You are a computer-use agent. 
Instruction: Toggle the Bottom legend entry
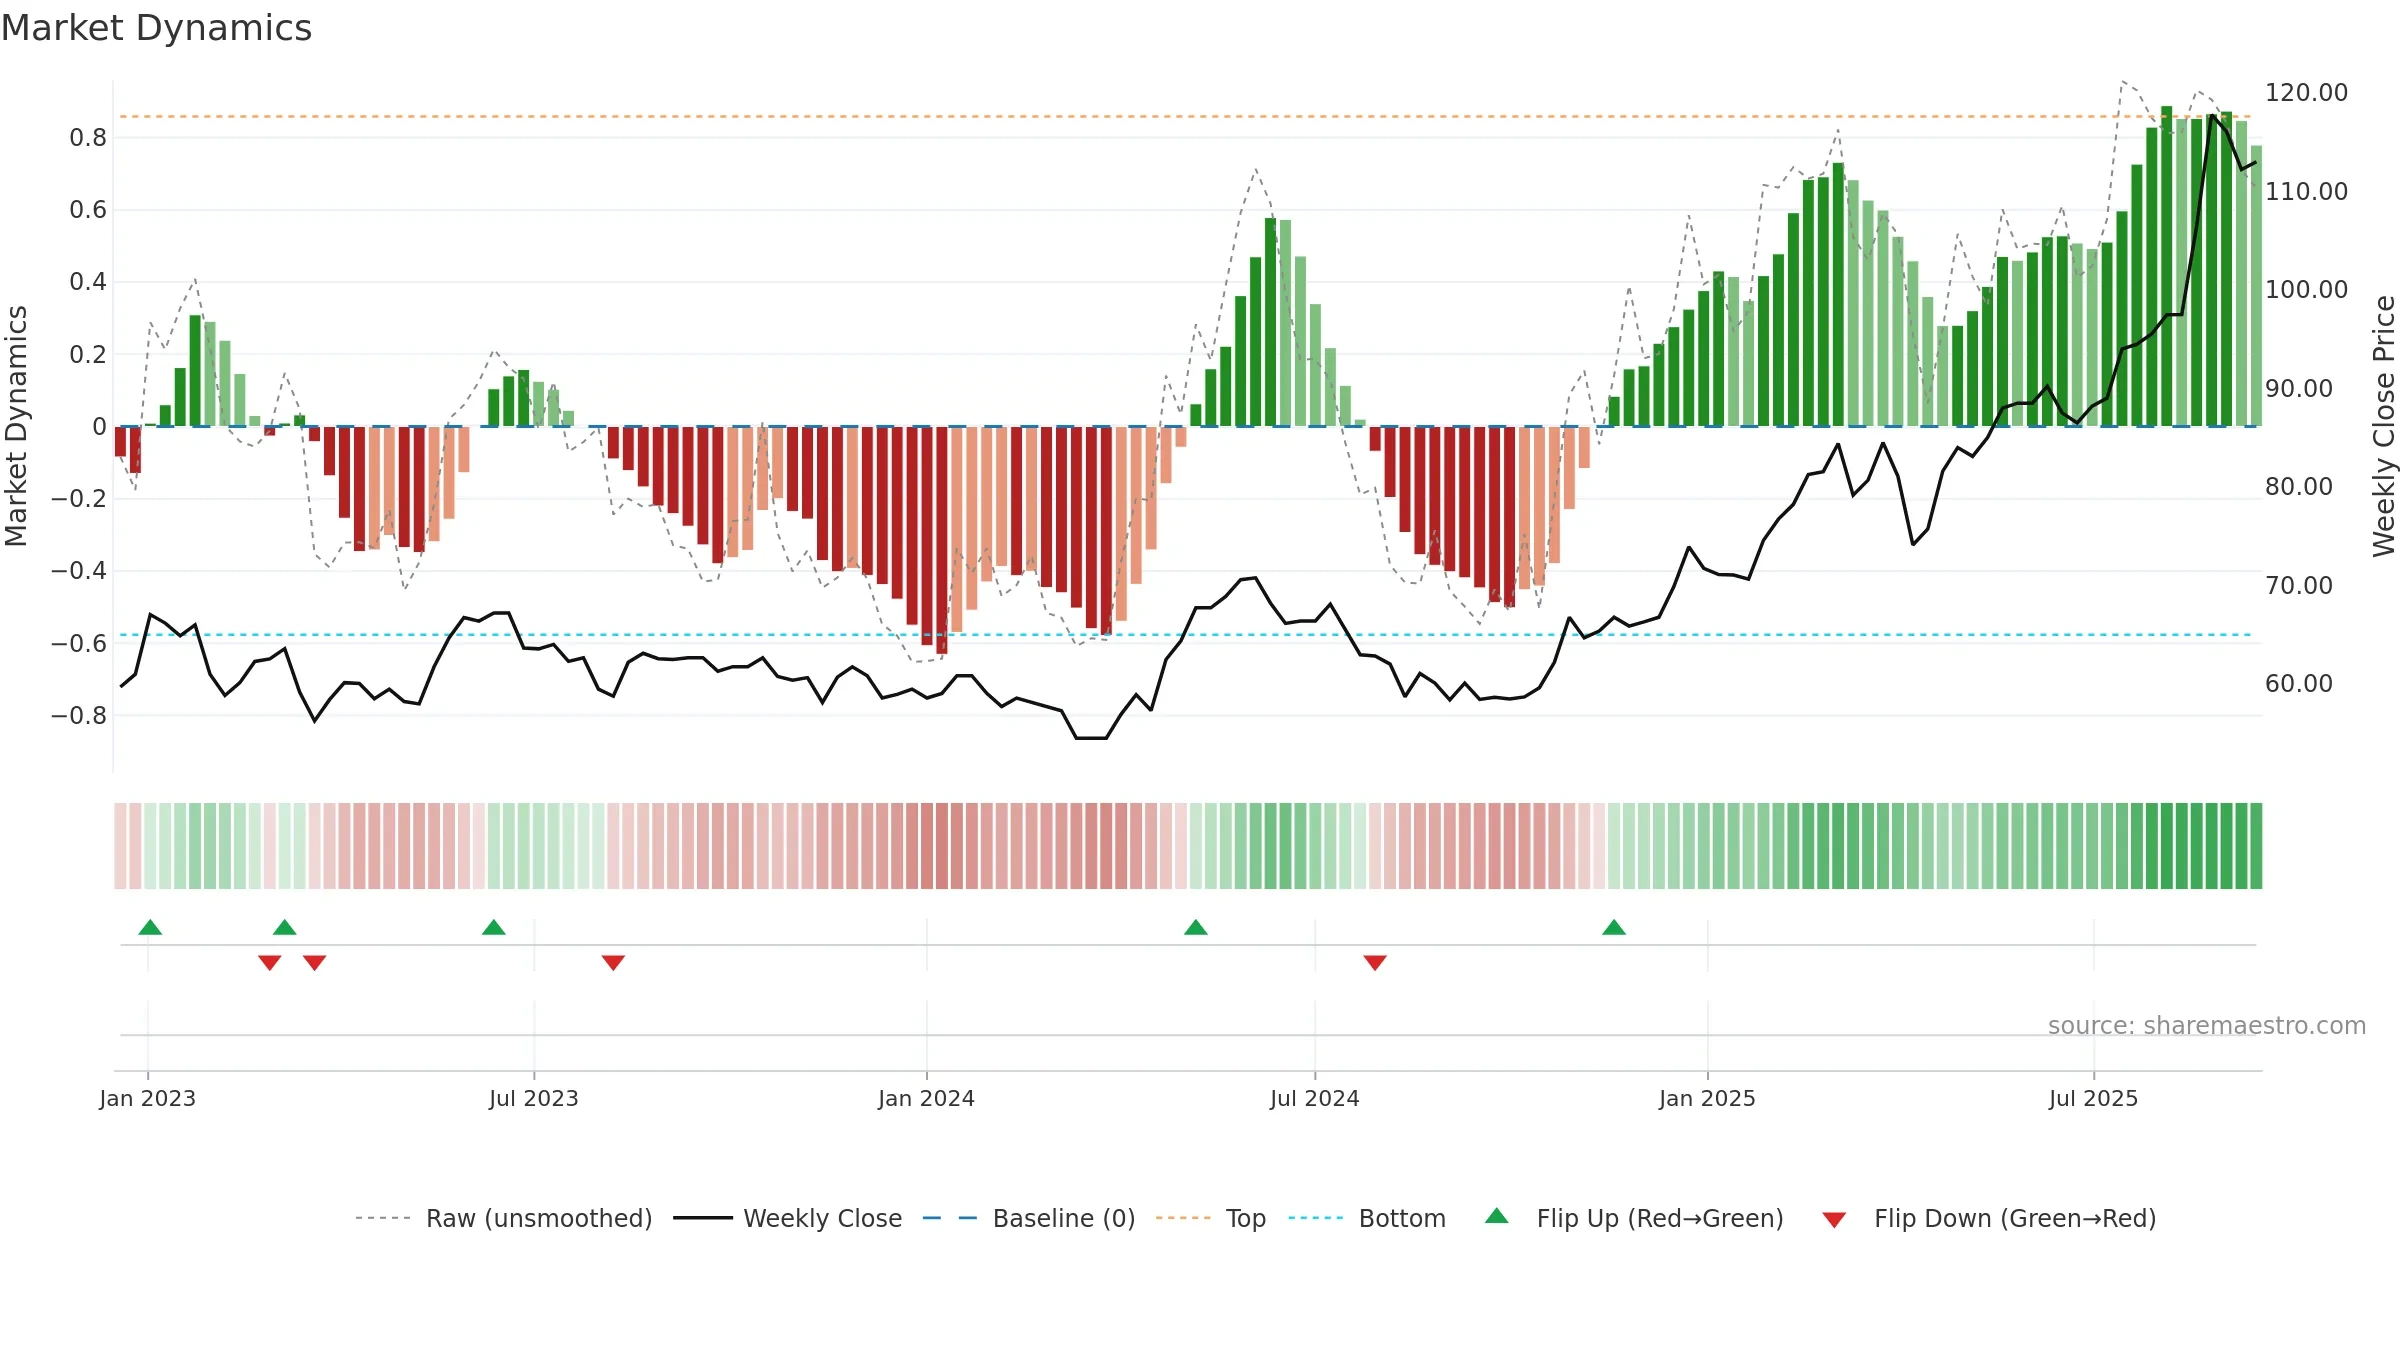pyautogui.click(x=1367, y=1218)
